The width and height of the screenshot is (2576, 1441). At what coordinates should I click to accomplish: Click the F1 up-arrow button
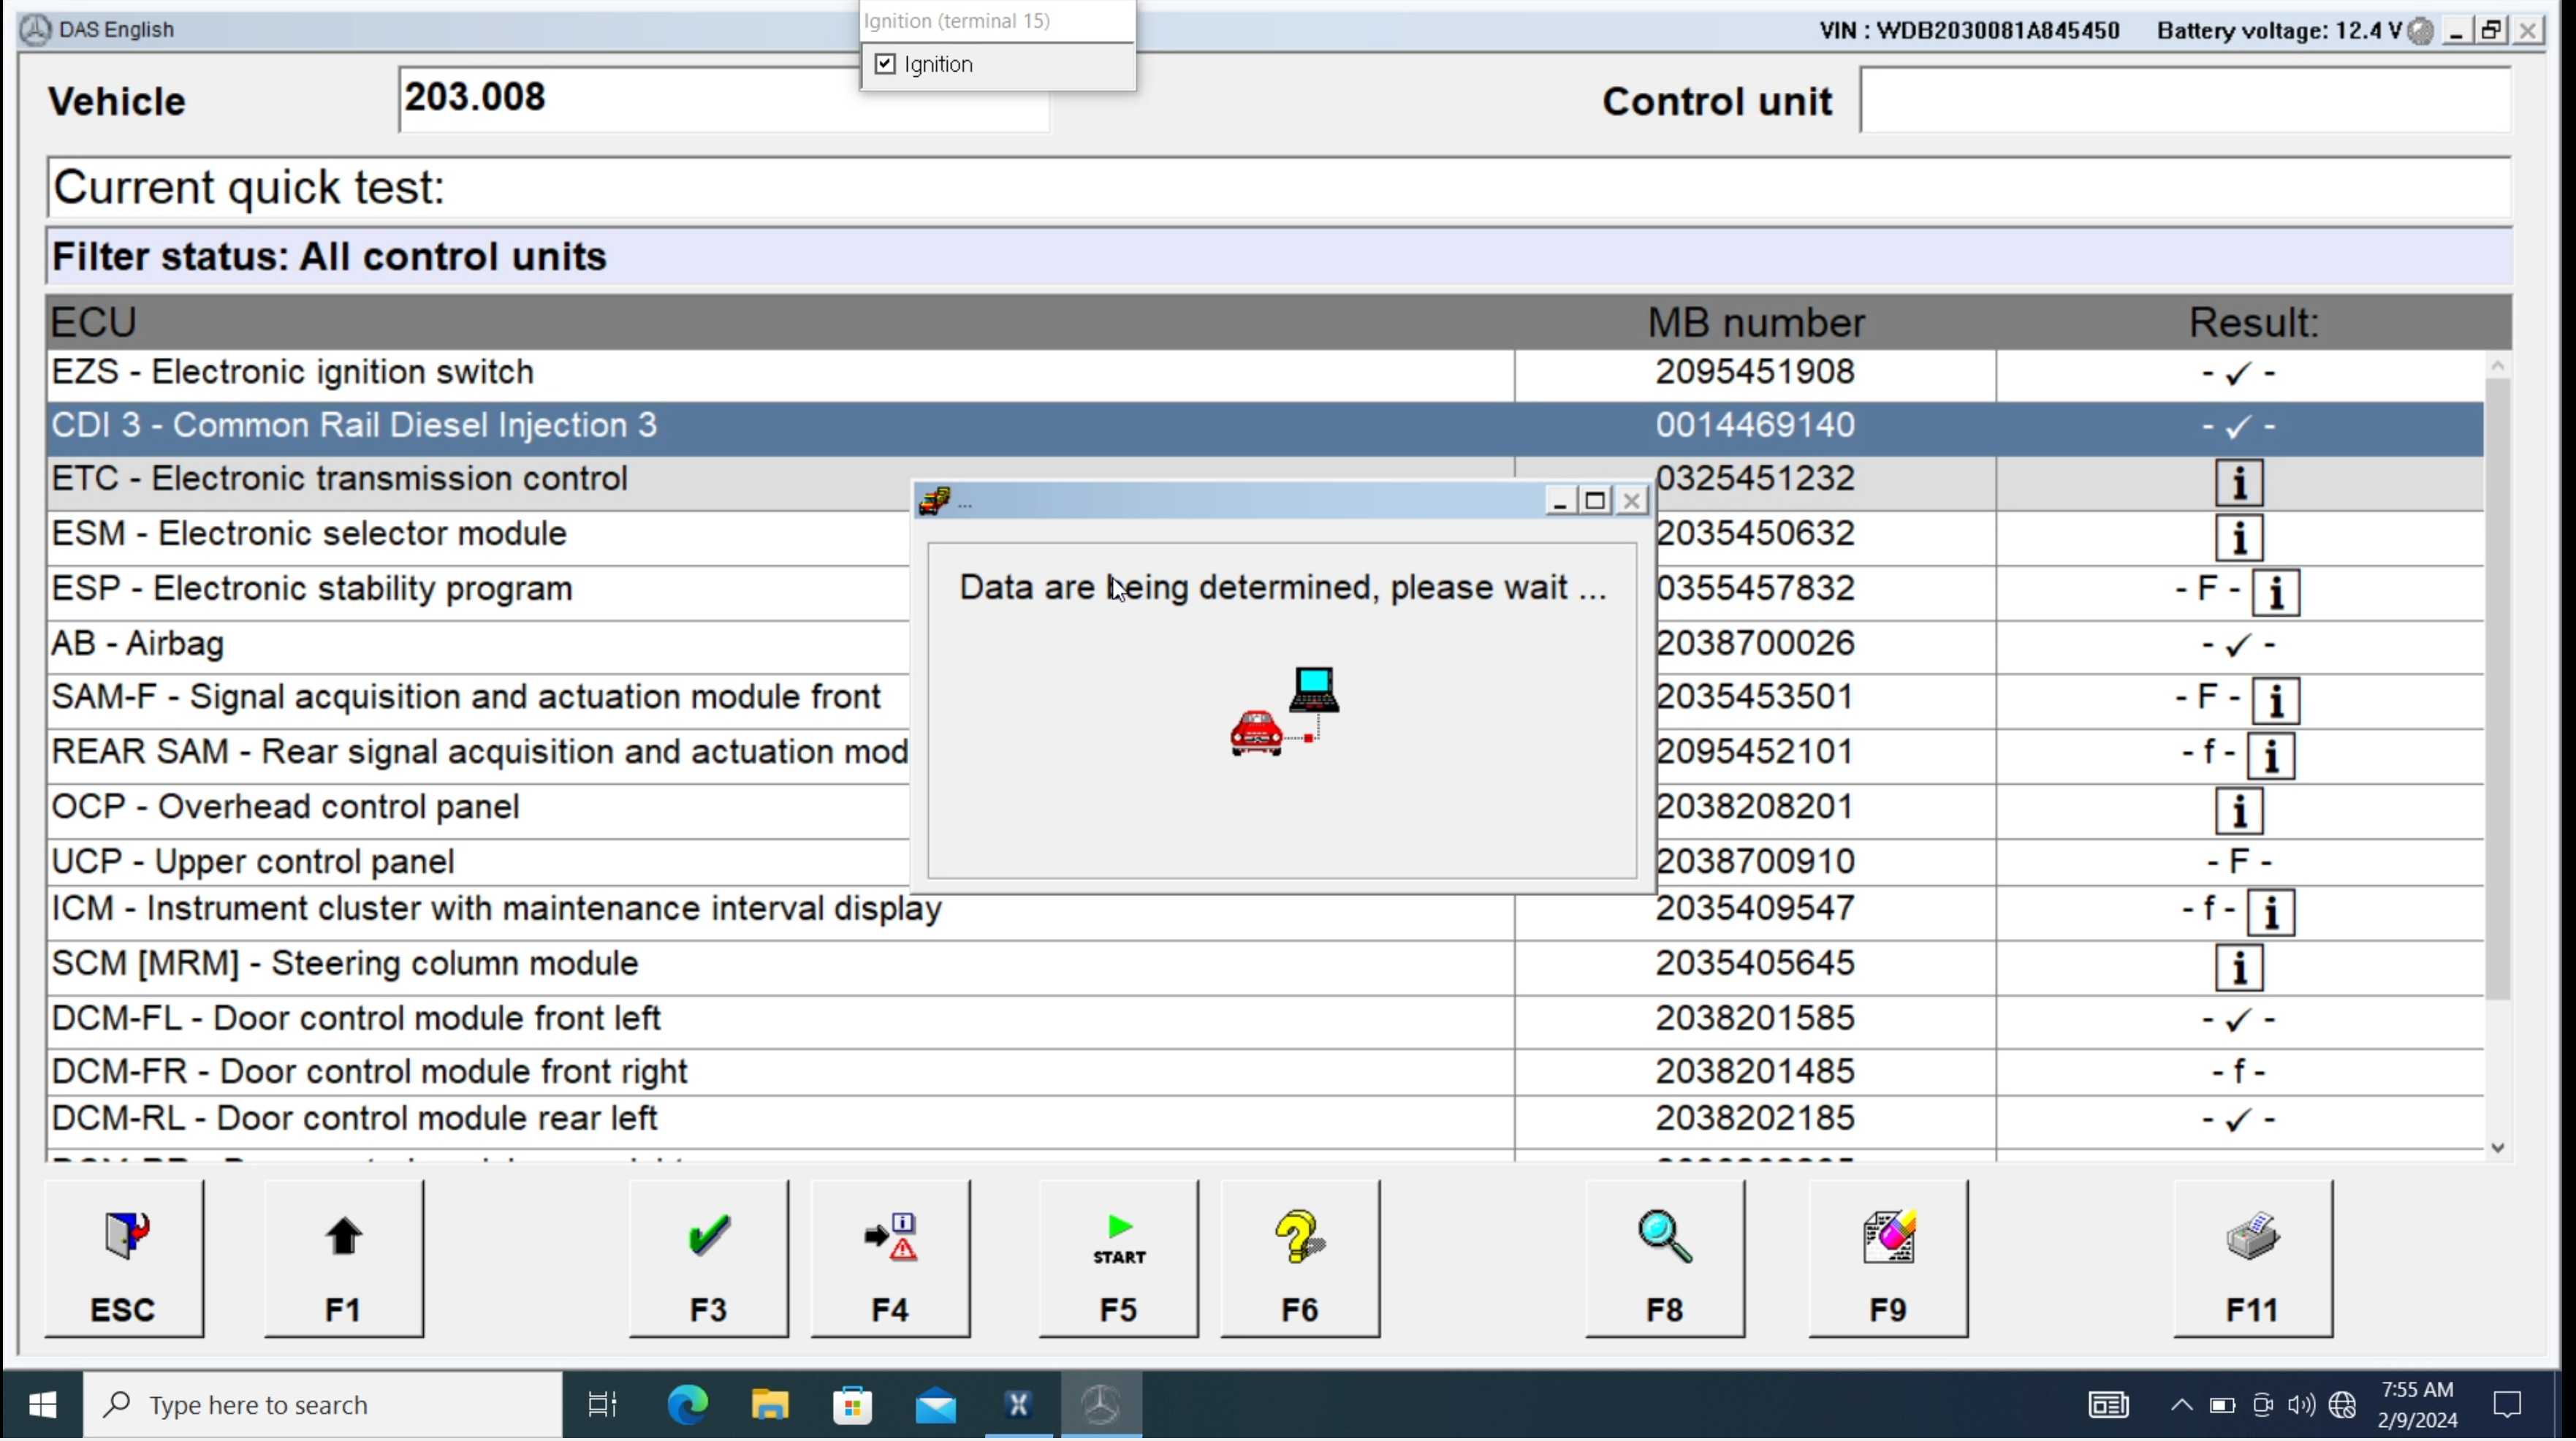(343, 1259)
